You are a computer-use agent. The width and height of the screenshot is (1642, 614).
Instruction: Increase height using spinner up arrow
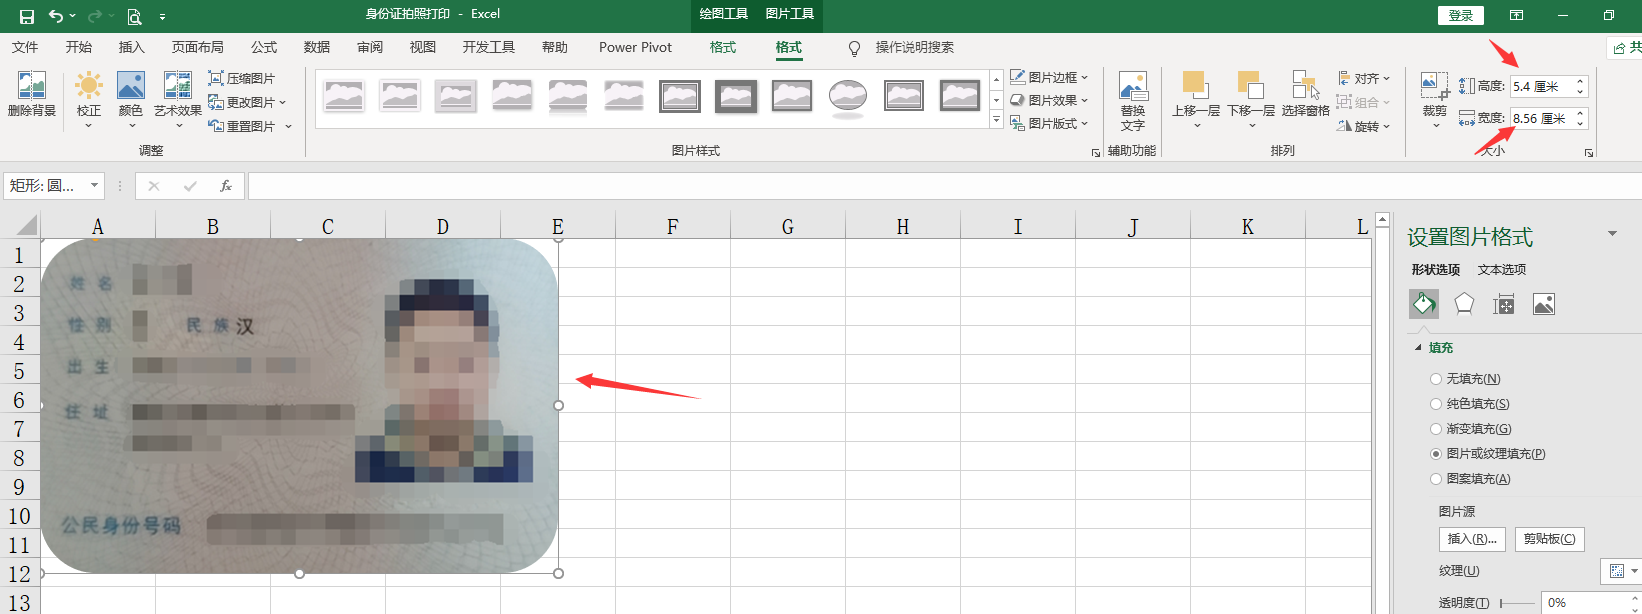click(1580, 82)
